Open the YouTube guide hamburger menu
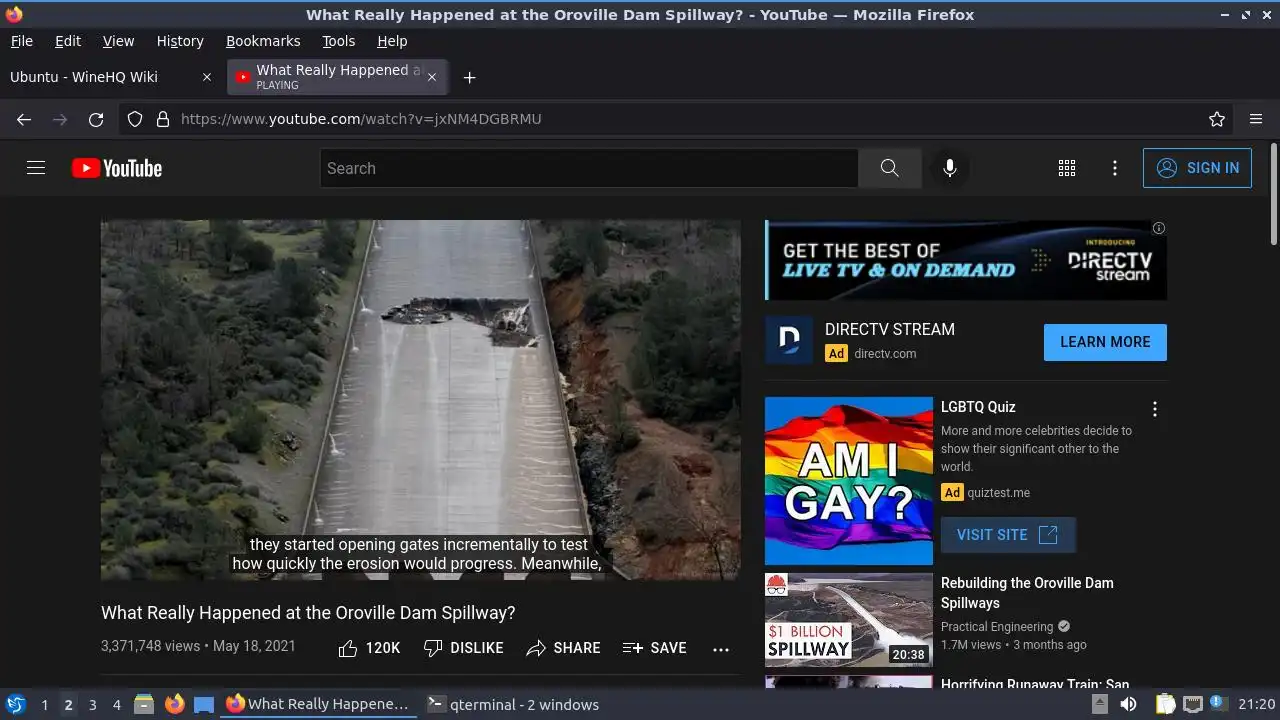Image resolution: width=1280 pixels, height=720 pixels. point(36,168)
